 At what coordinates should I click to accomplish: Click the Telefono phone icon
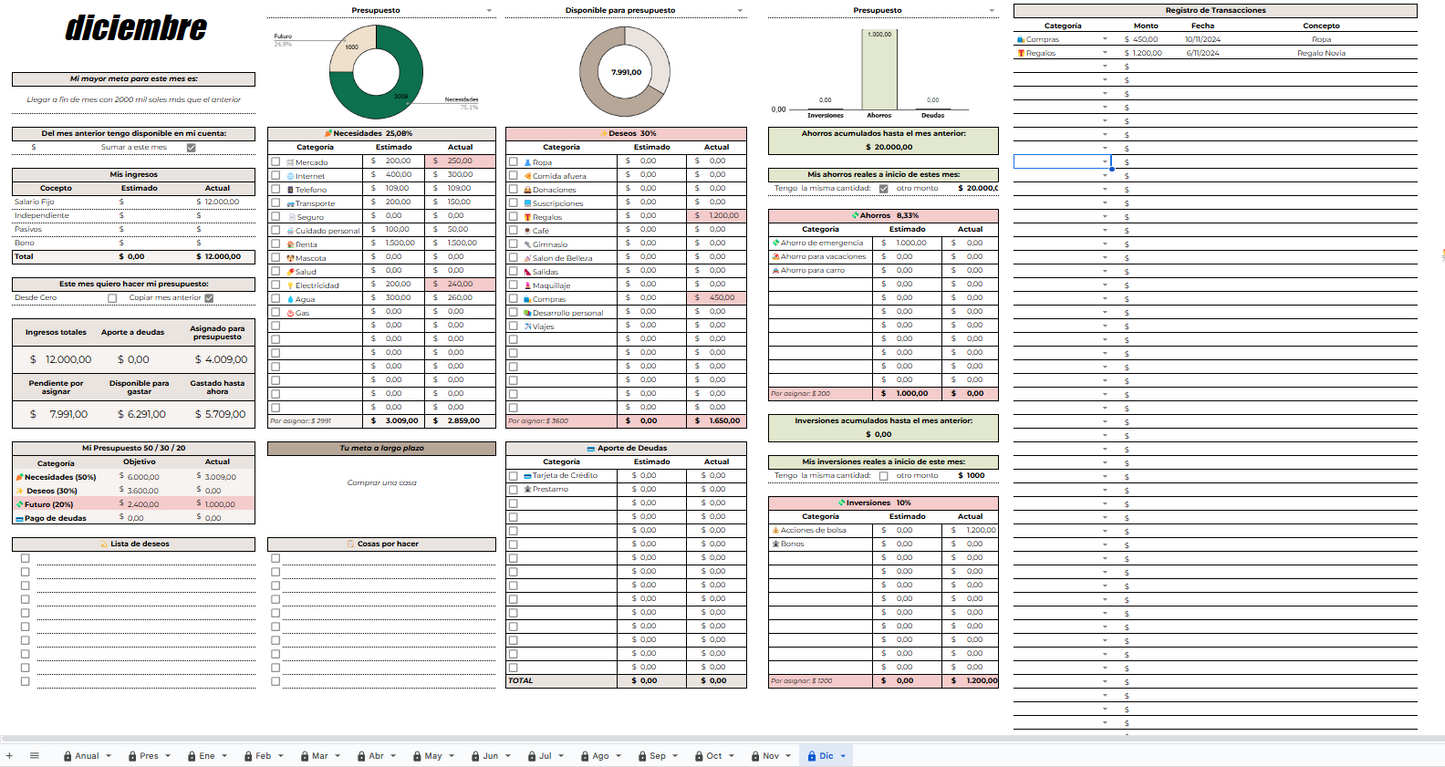click(x=290, y=189)
